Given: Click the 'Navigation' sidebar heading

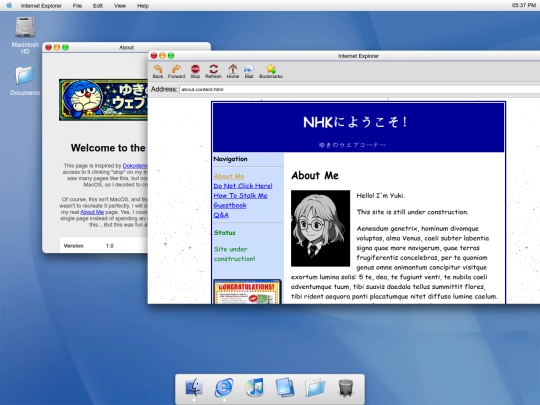Looking at the screenshot, I should point(230,159).
